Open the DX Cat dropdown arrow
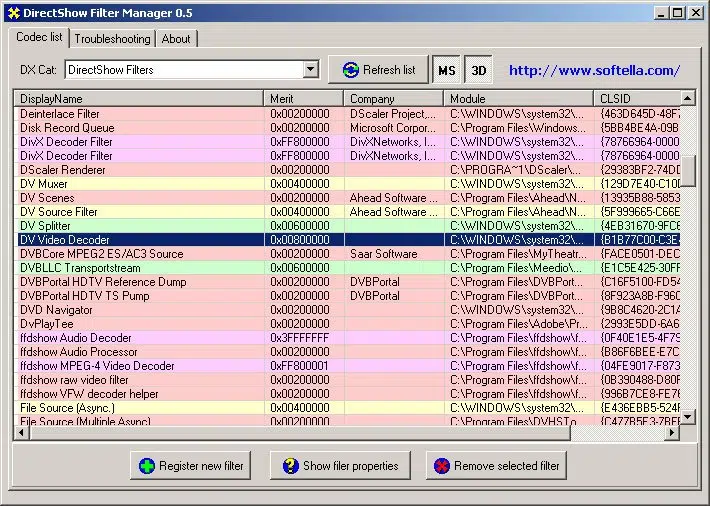The height and width of the screenshot is (506, 710). click(x=311, y=69)
